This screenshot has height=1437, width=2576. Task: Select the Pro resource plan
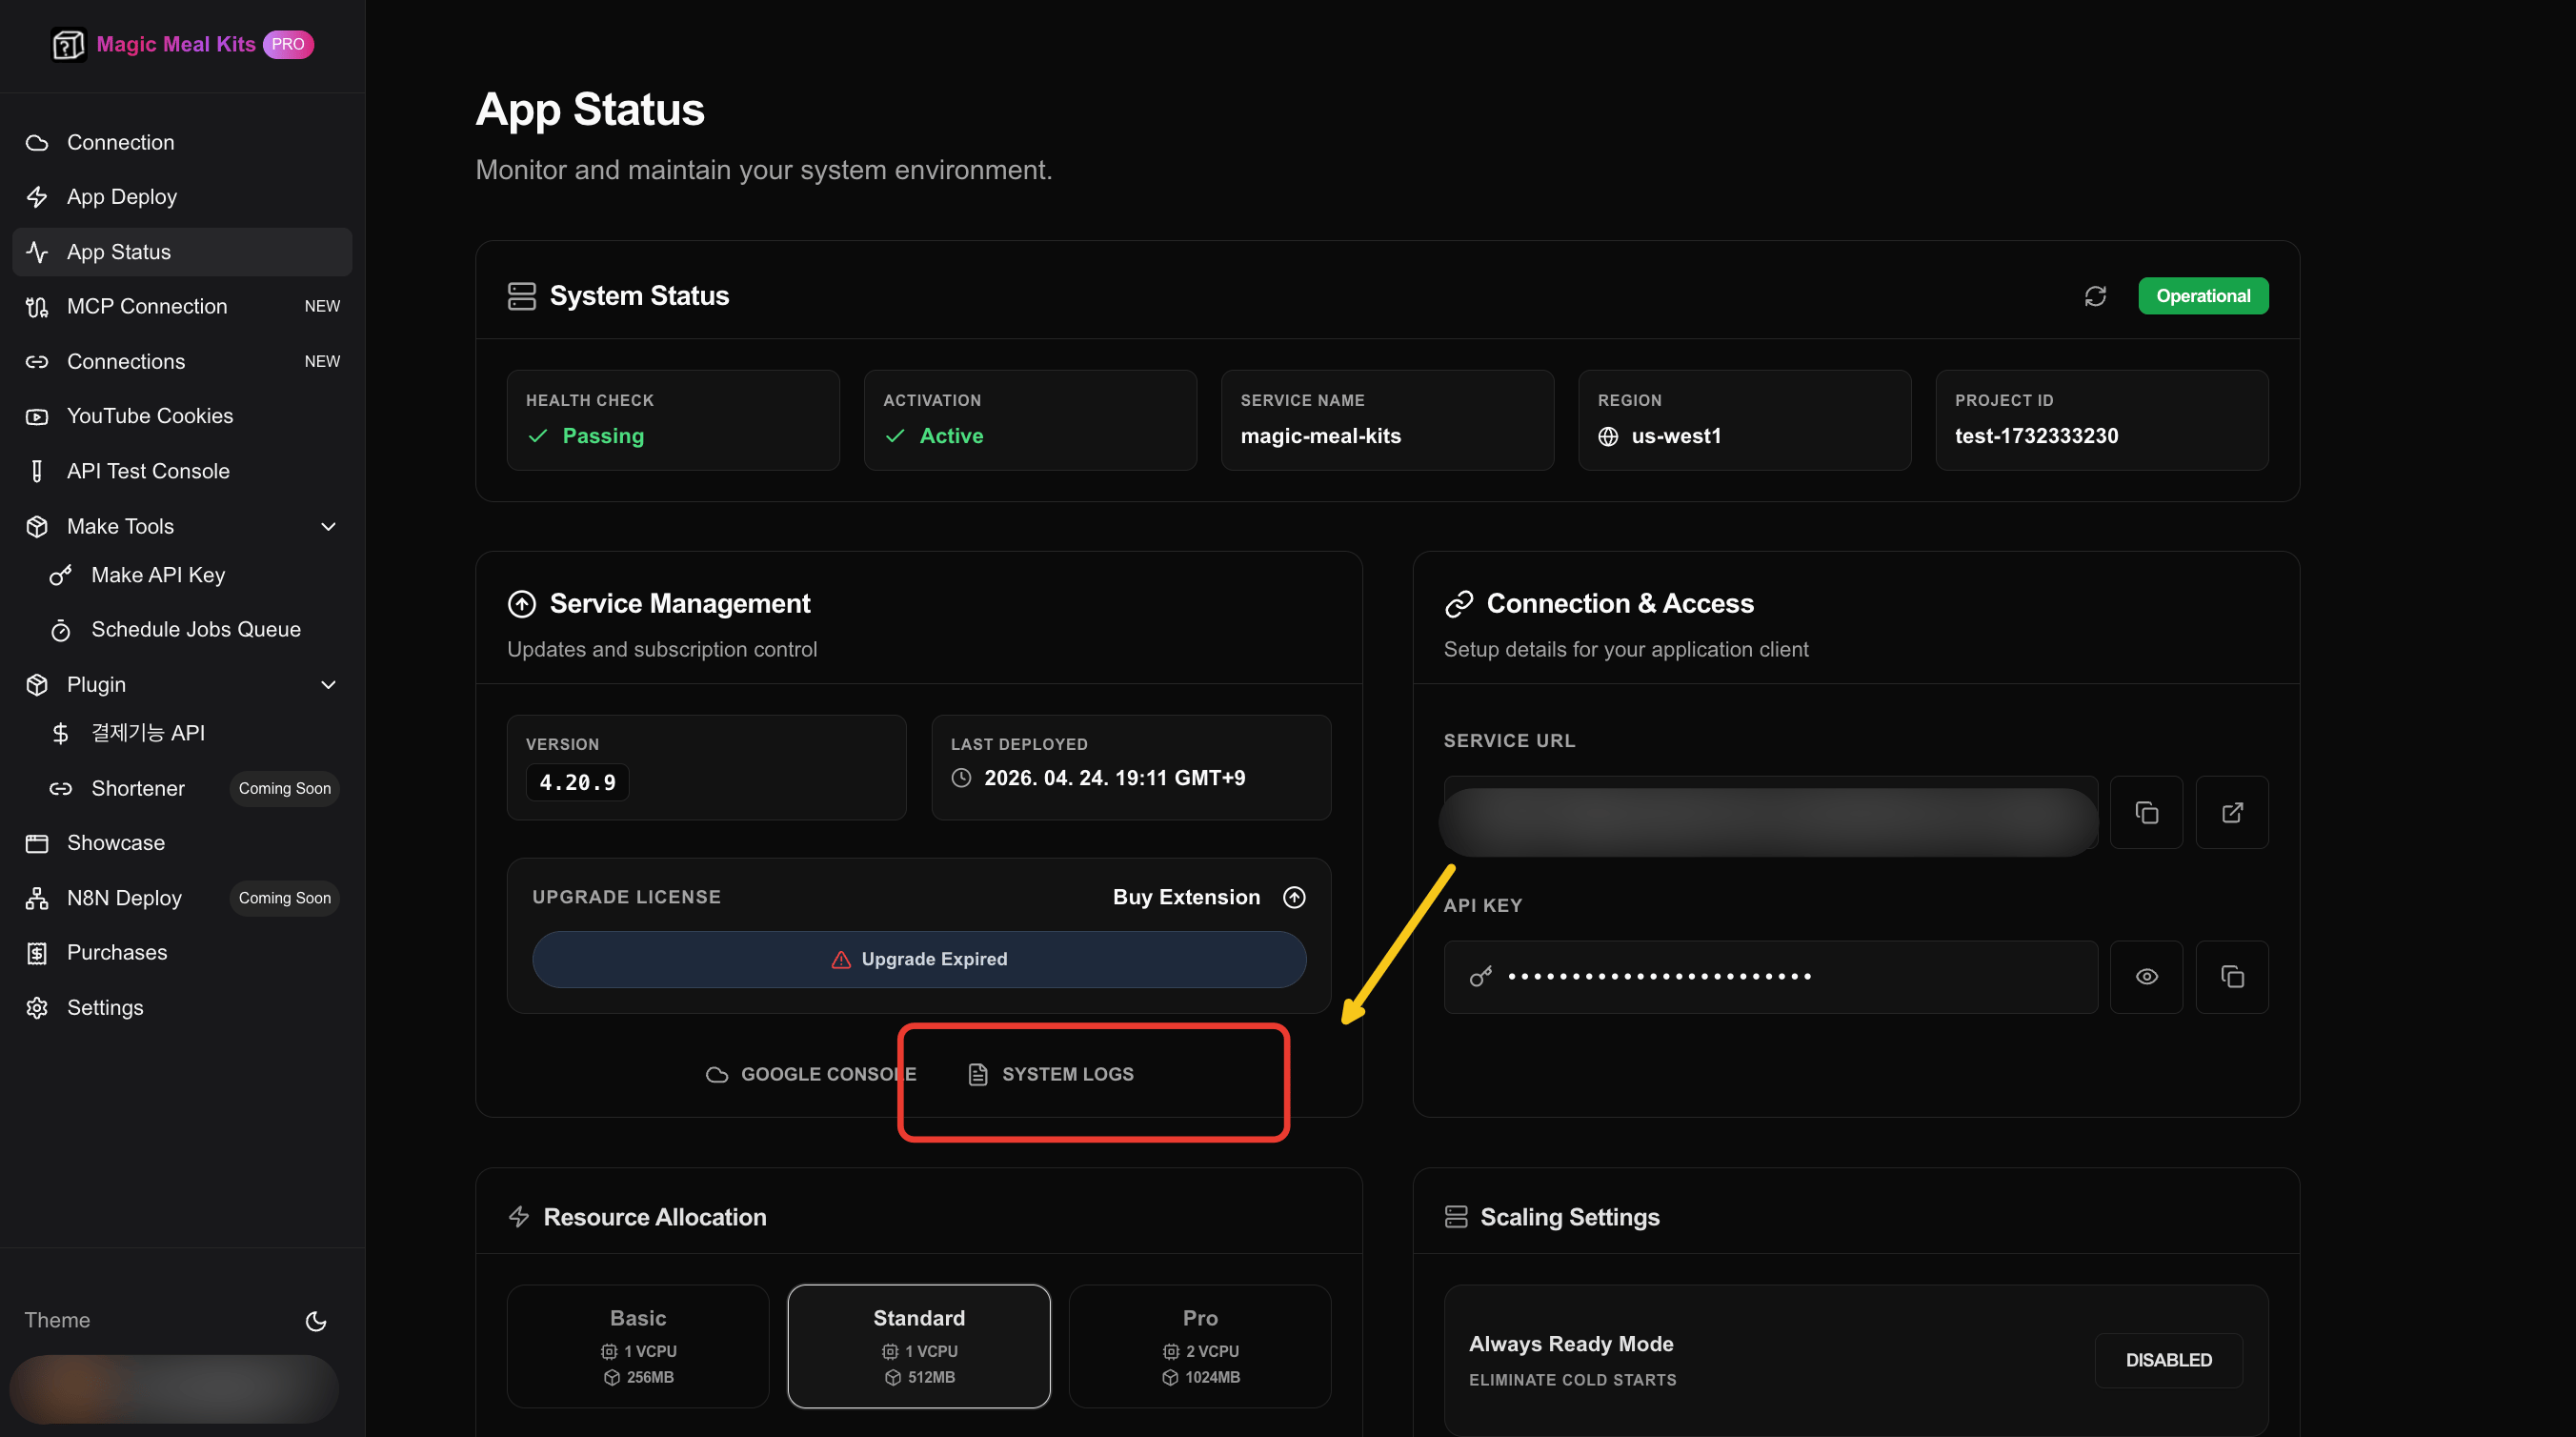1200,1346
